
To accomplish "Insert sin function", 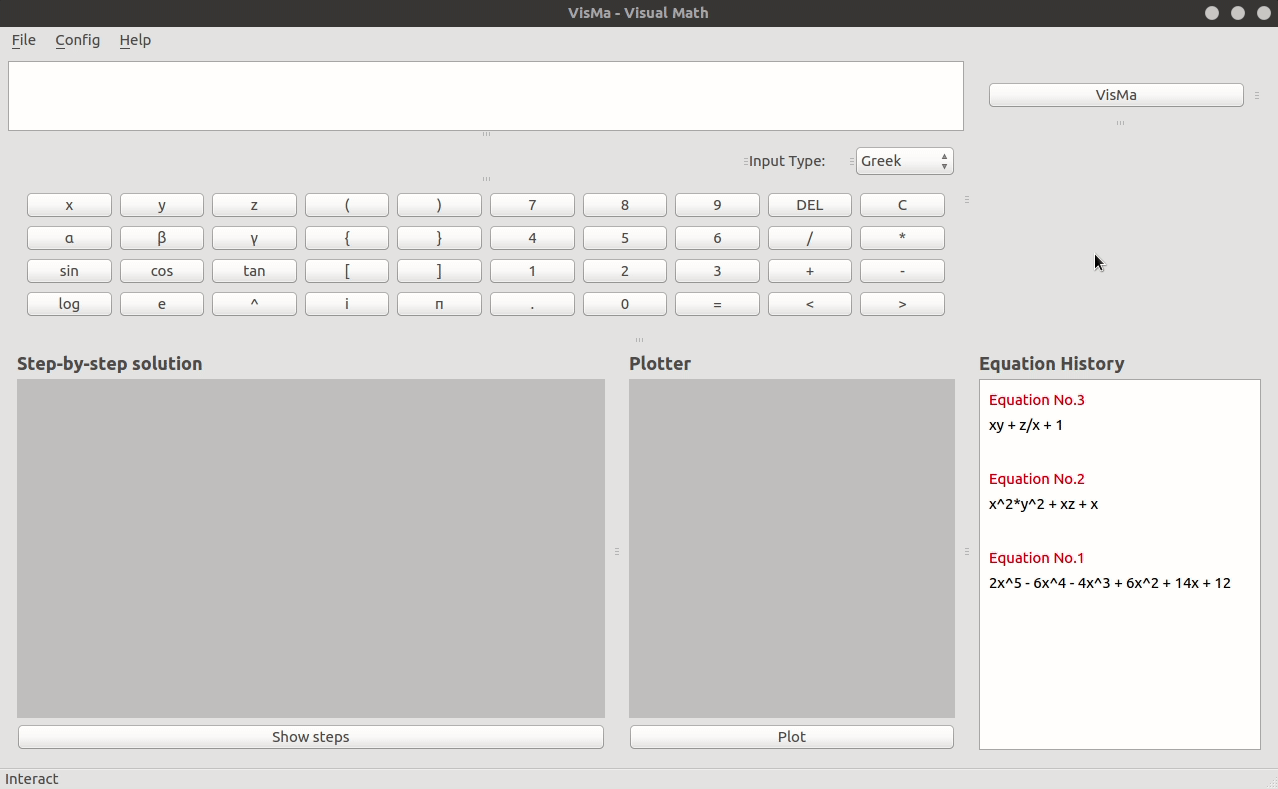I will tap(69, 271).
